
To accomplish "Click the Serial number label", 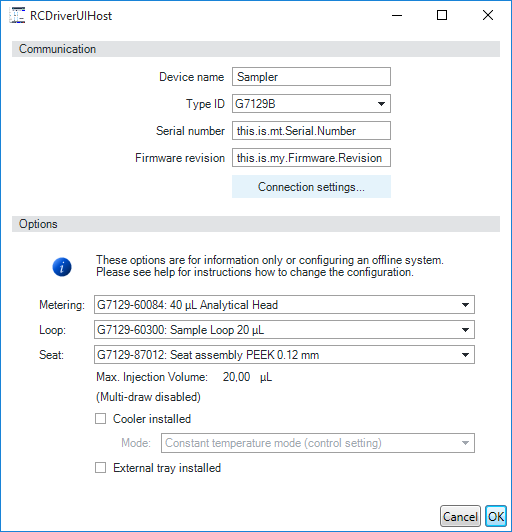I will 190,131.
